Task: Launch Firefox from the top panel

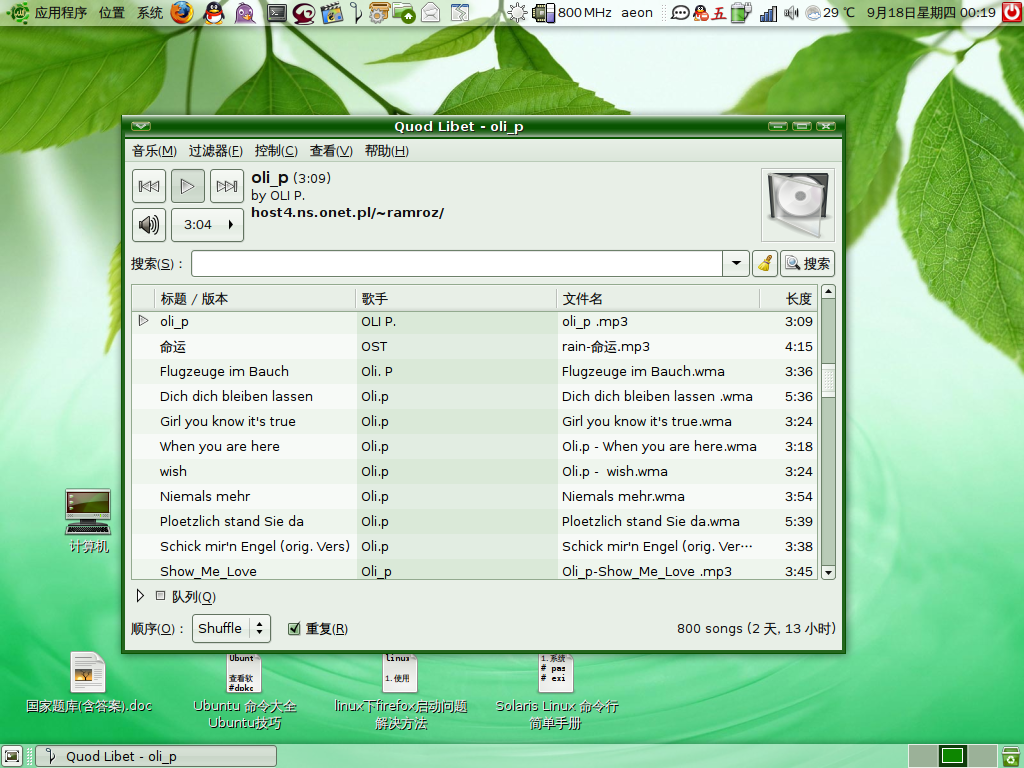Action: (182, 12)
